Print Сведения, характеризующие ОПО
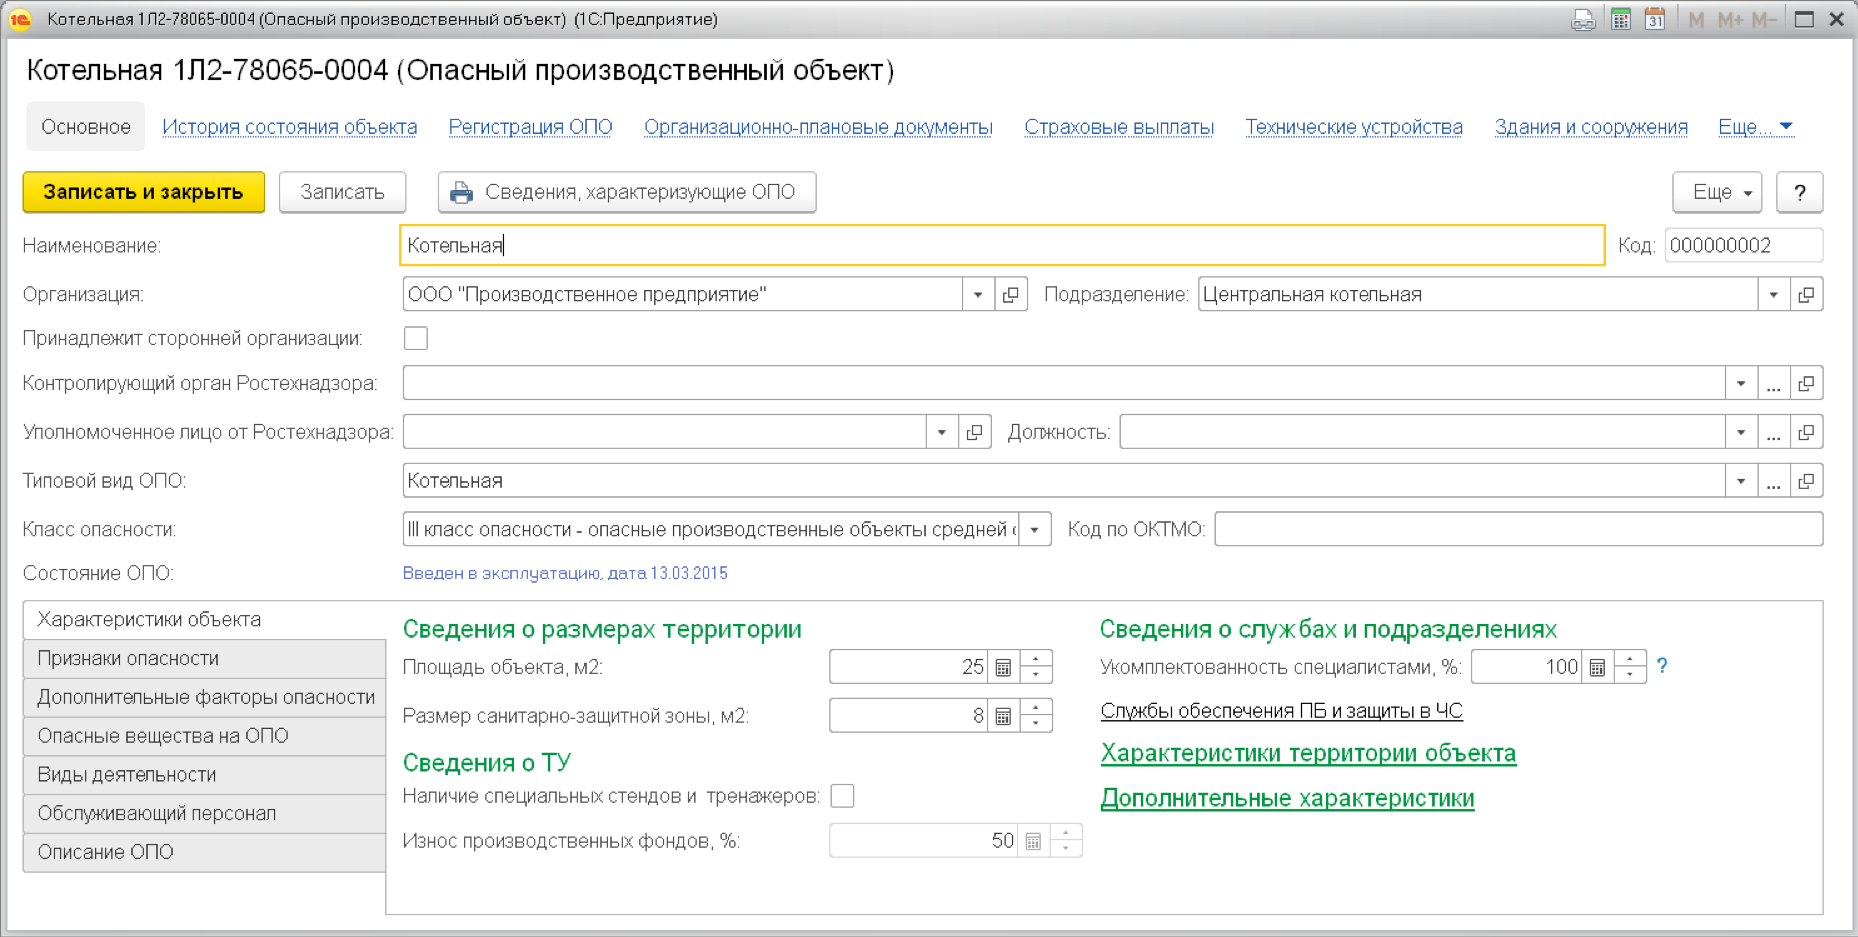Image resolution: width=1858 pixels, height=937 pixels. pyautogui.click(x=627, y=192)
